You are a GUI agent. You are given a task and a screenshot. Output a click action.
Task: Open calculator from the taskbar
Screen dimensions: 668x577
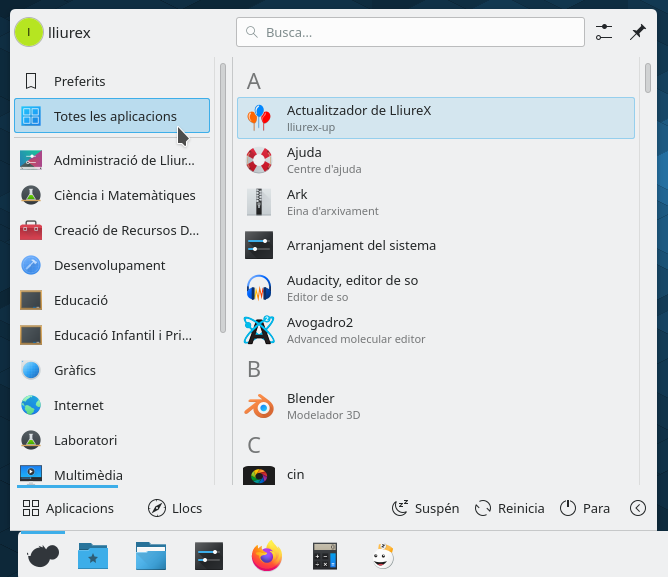325,556
